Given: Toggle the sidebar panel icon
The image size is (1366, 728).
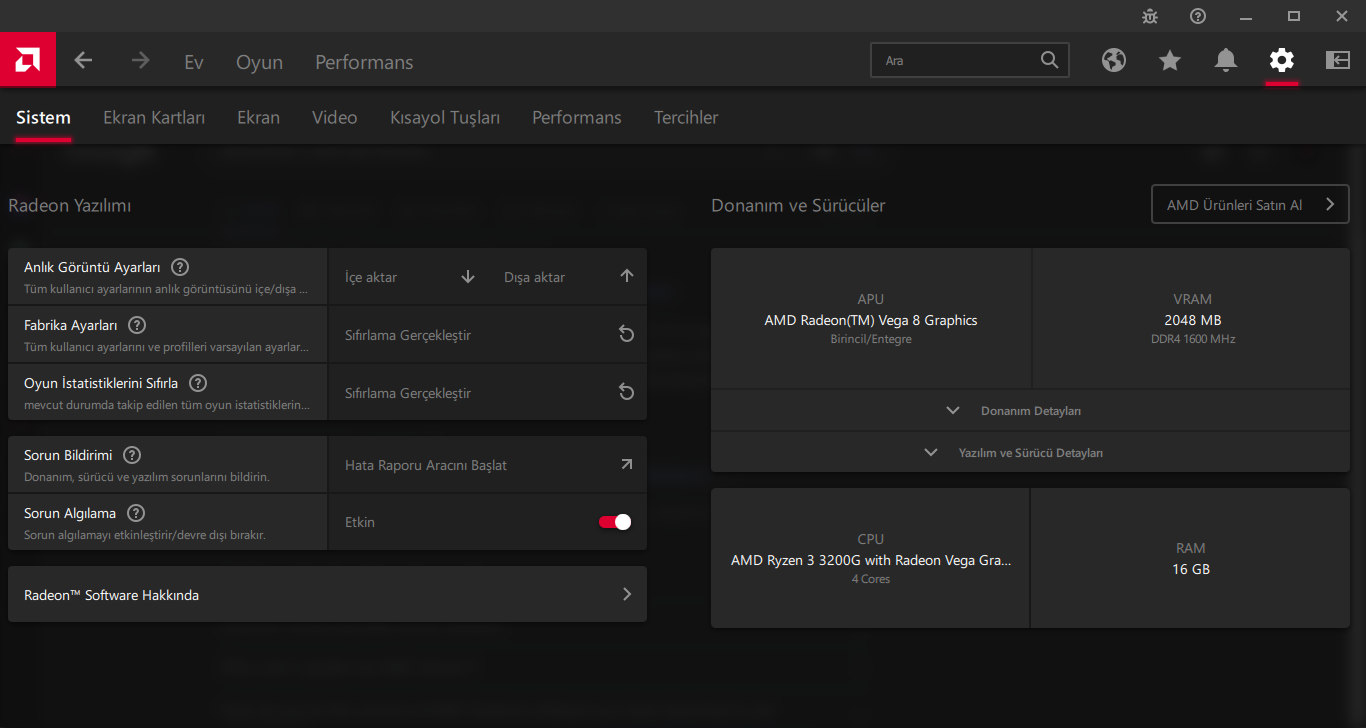Looking at the screenshot, I should [x=1338, y=61].
